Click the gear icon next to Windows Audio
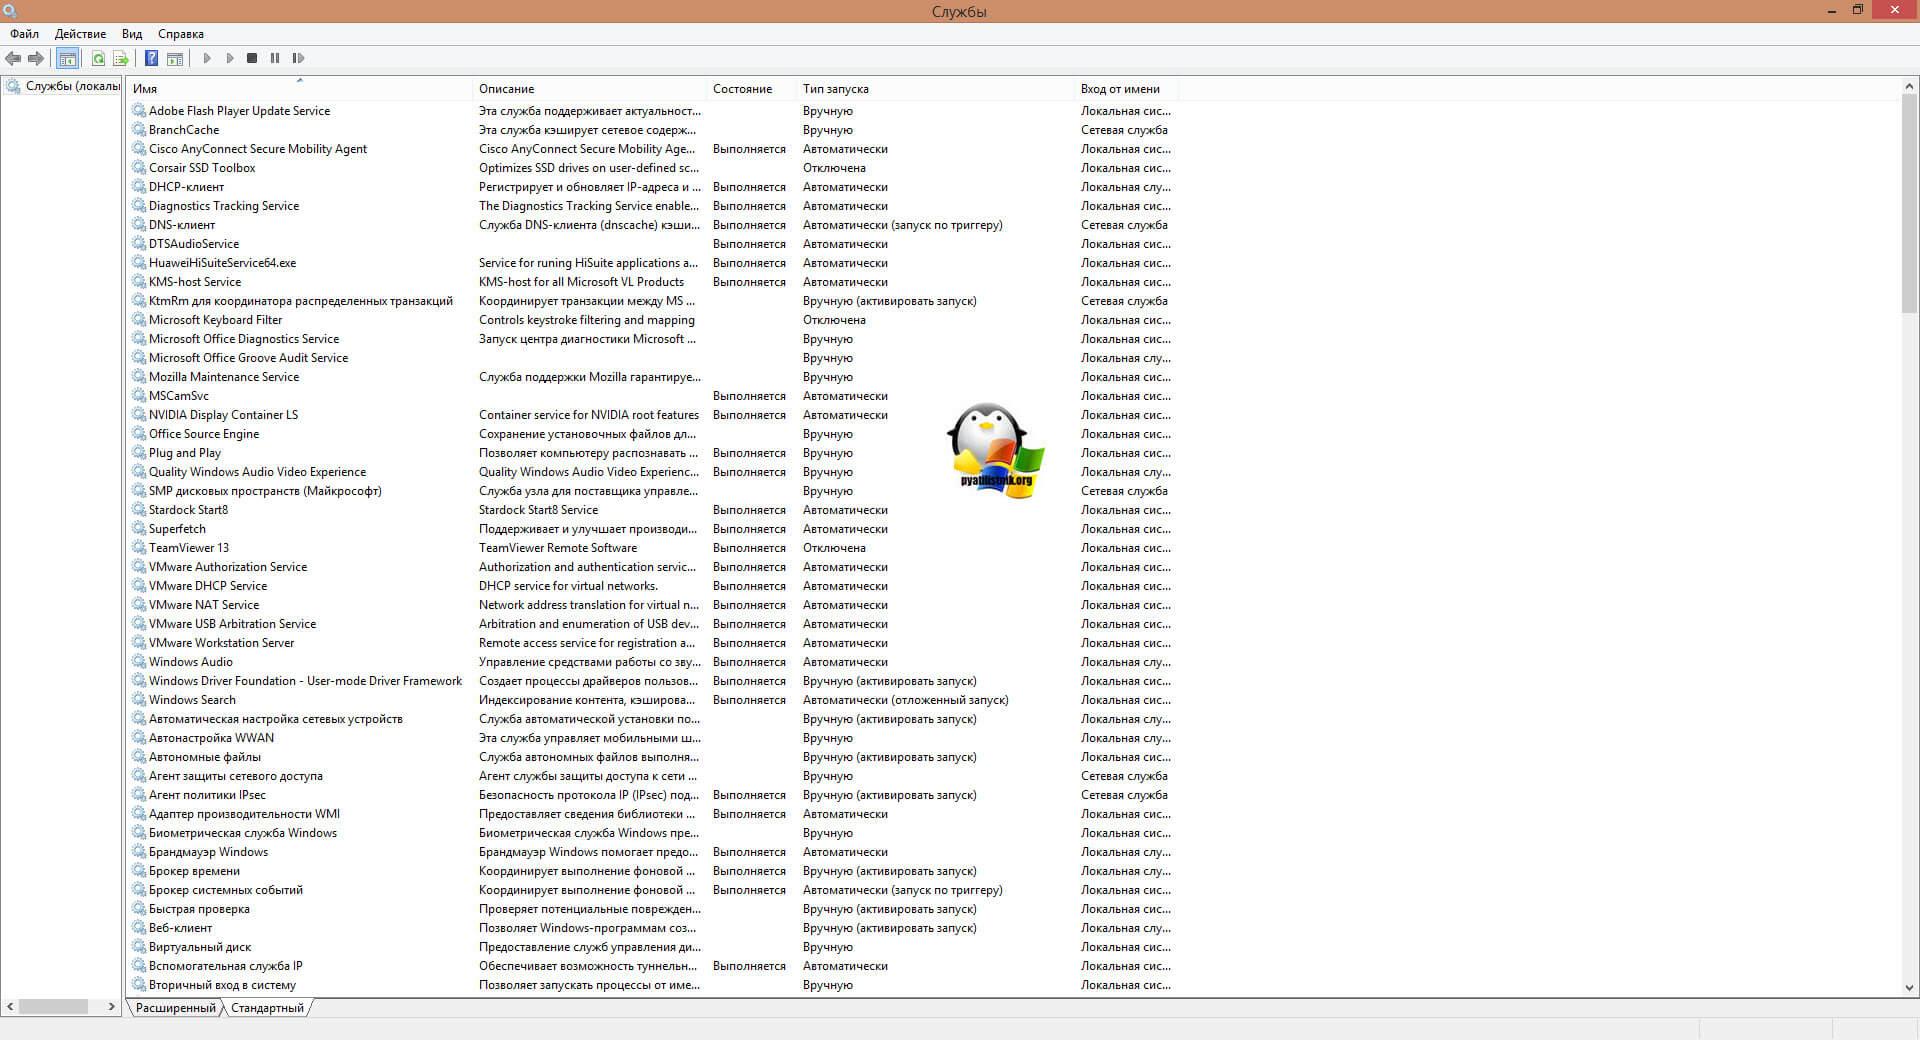Viewport: 1920px width, 1040px height. 139,662
